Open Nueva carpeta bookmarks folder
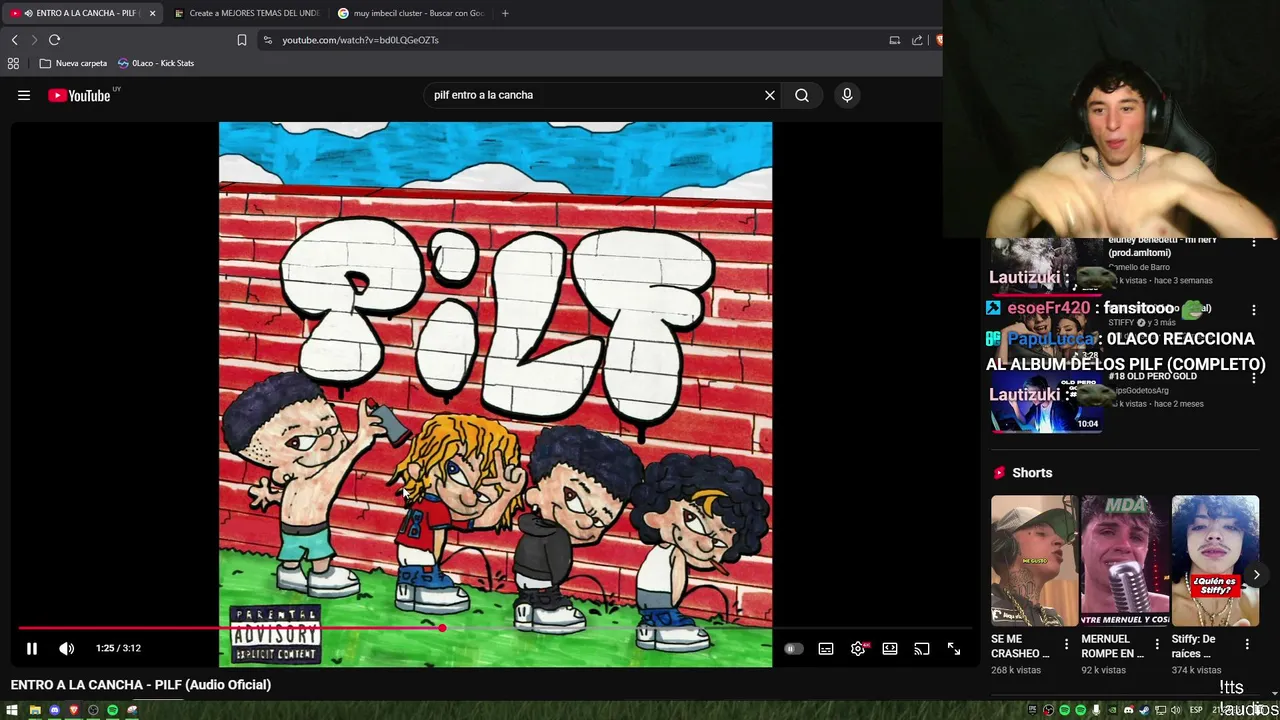Image resolution: width=1280 pixels, height=720 pixels. tap(73, 63)
